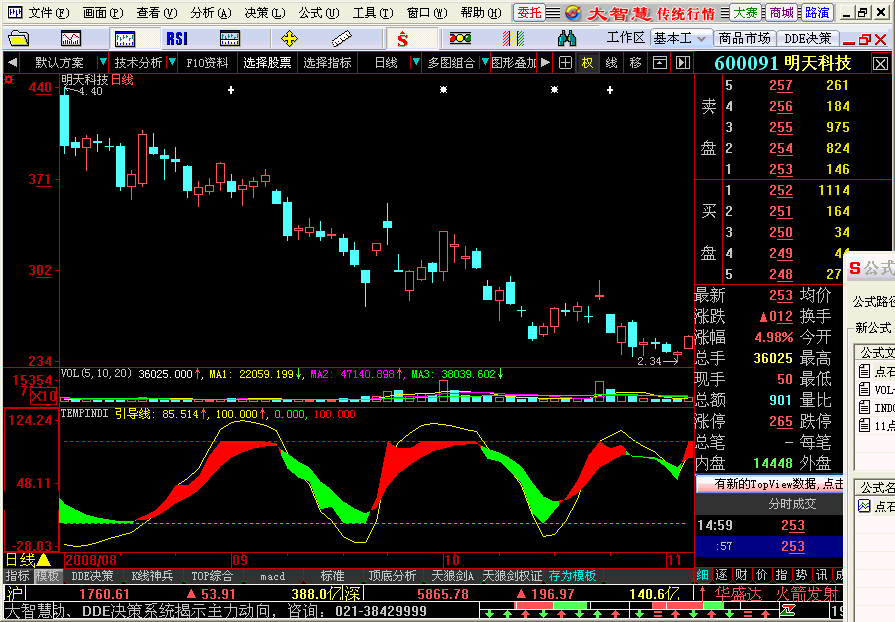The width and height of the screenshot is (895, 622).
Task: Open the 帮助(H) menu
Action: coord(481,13)
